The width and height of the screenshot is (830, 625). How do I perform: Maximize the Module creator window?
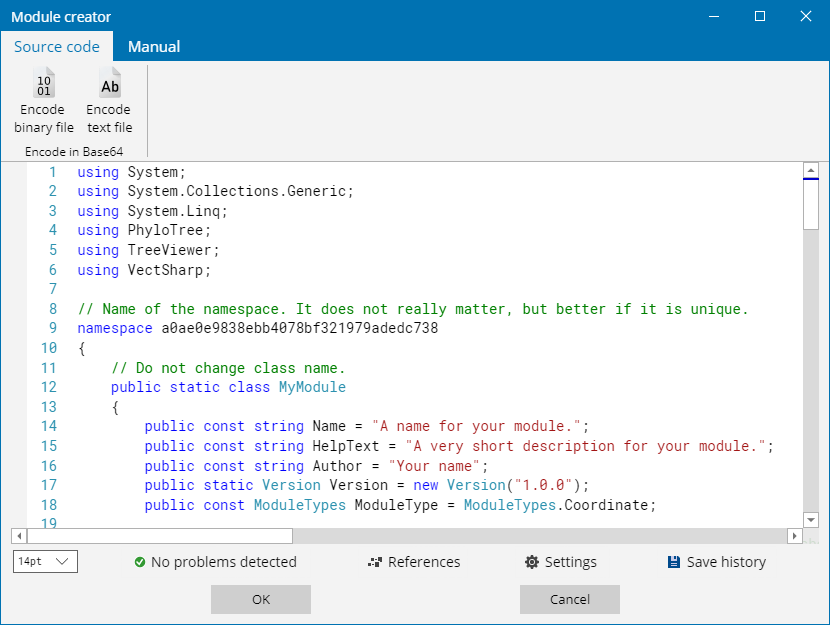[x=760, y=16]
